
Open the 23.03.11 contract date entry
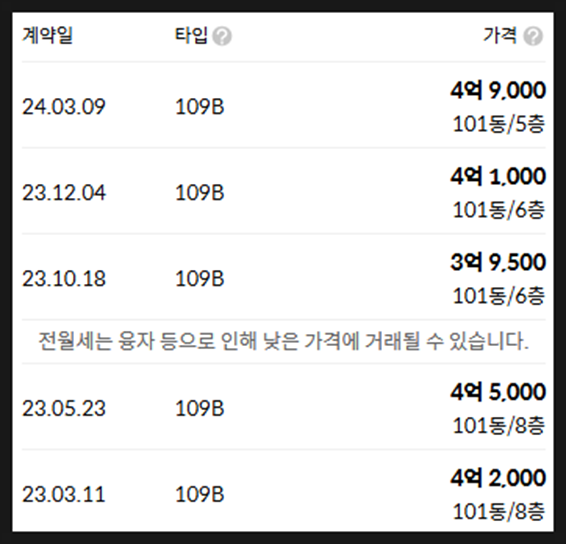(64, 494)
